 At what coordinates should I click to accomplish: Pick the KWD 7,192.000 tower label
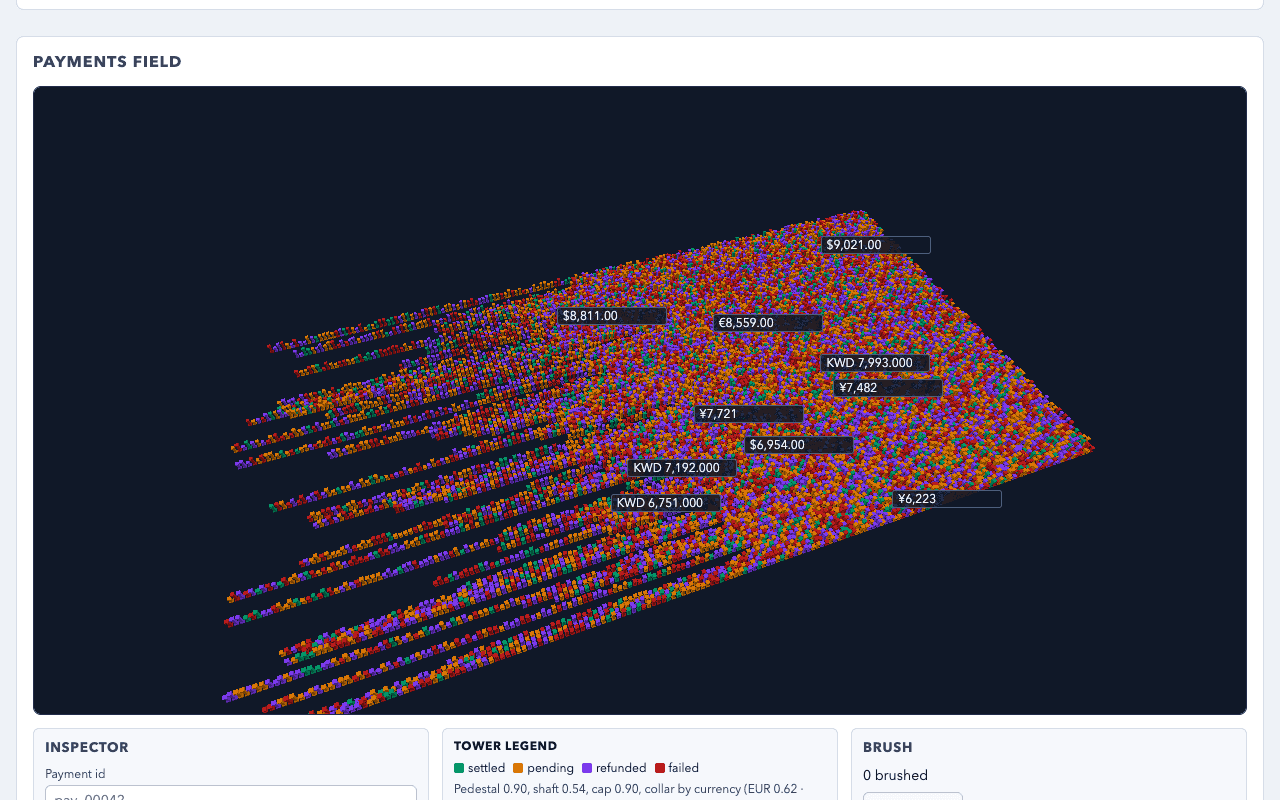coord(682,468)
